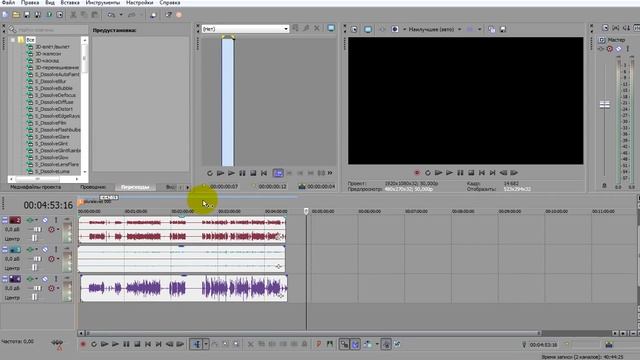
Task: Create a new project from the toolbar
Action: (x=5, y=15)
